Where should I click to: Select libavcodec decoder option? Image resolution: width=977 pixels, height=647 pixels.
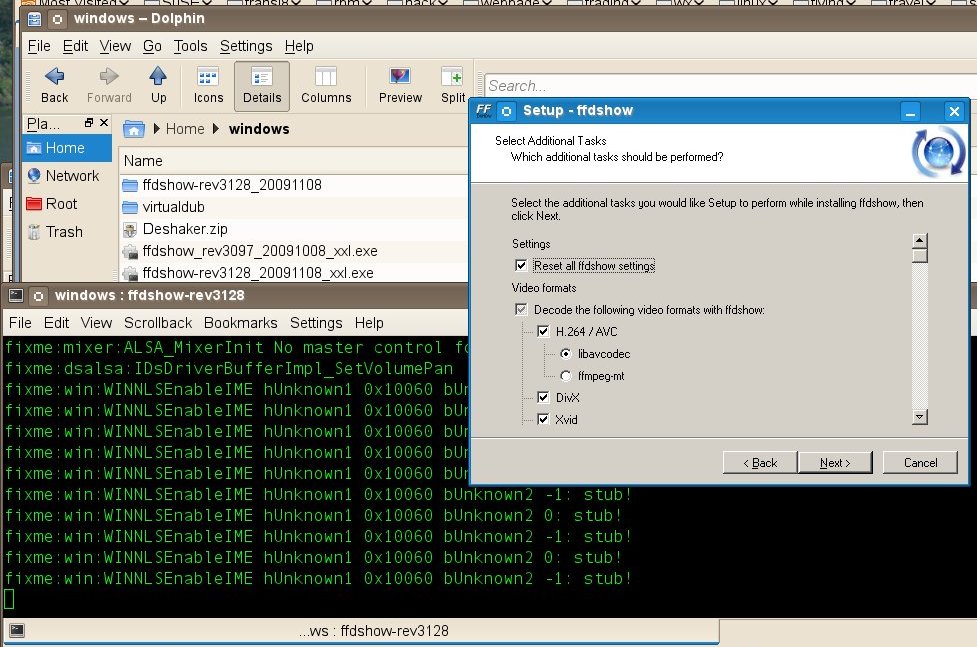point(565,354)
